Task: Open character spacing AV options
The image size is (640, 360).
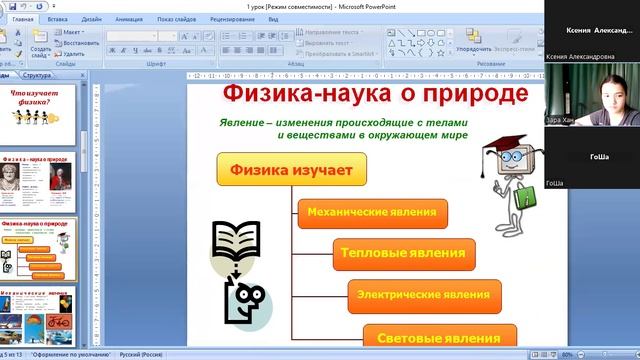Action: (x=172, y=51)
